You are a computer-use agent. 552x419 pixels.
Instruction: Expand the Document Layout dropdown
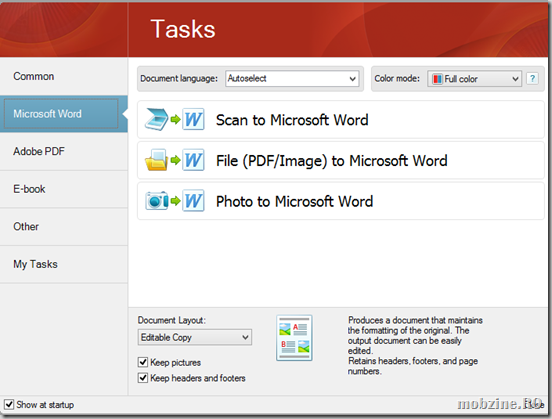click(x=195, y=337)
